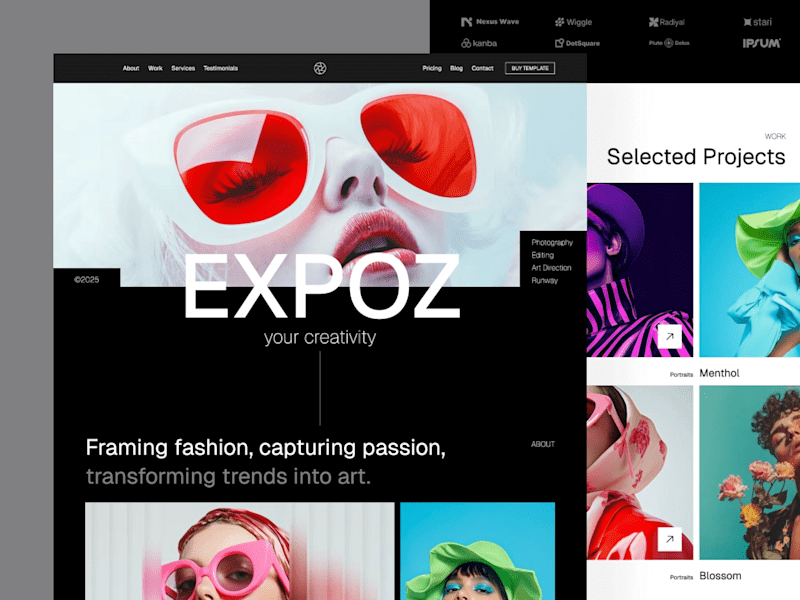Select Art Direction in the hero service list
The image size is (800, 600).
(551, 268)
